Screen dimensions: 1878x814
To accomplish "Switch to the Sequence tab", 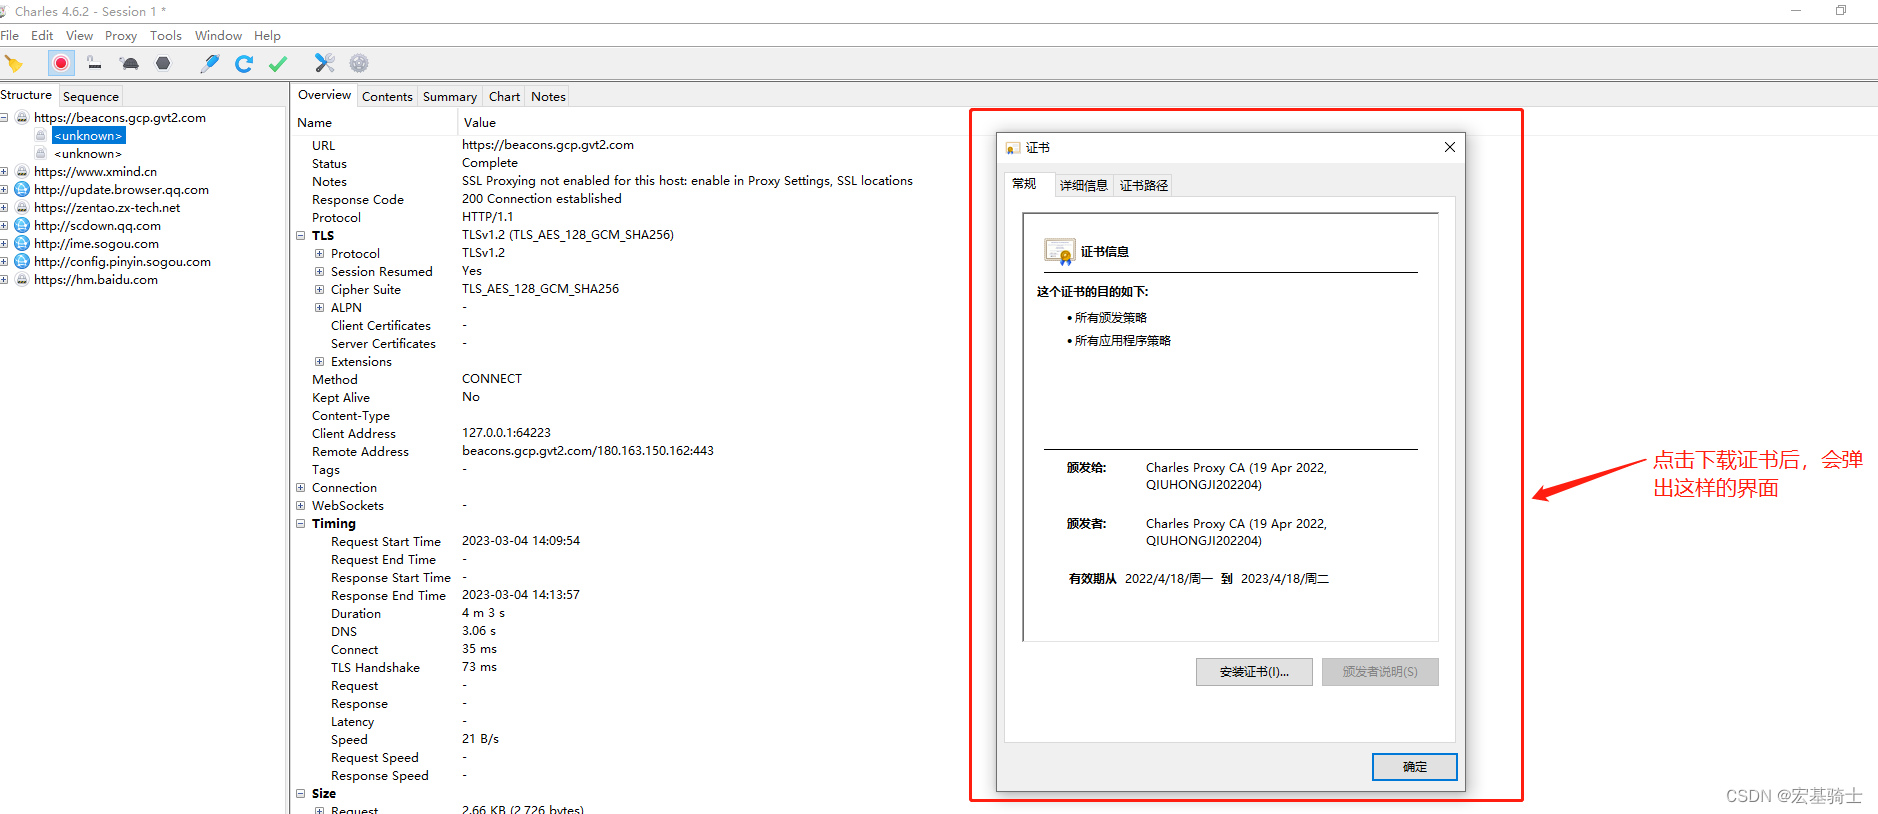I will pyautogui.click(x=90, y=97).
